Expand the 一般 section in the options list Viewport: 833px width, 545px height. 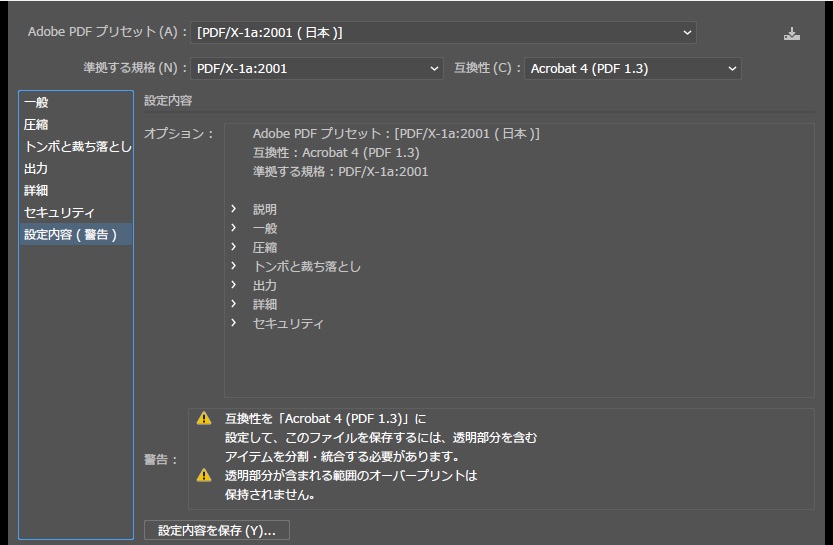click(x=233, y=228)
